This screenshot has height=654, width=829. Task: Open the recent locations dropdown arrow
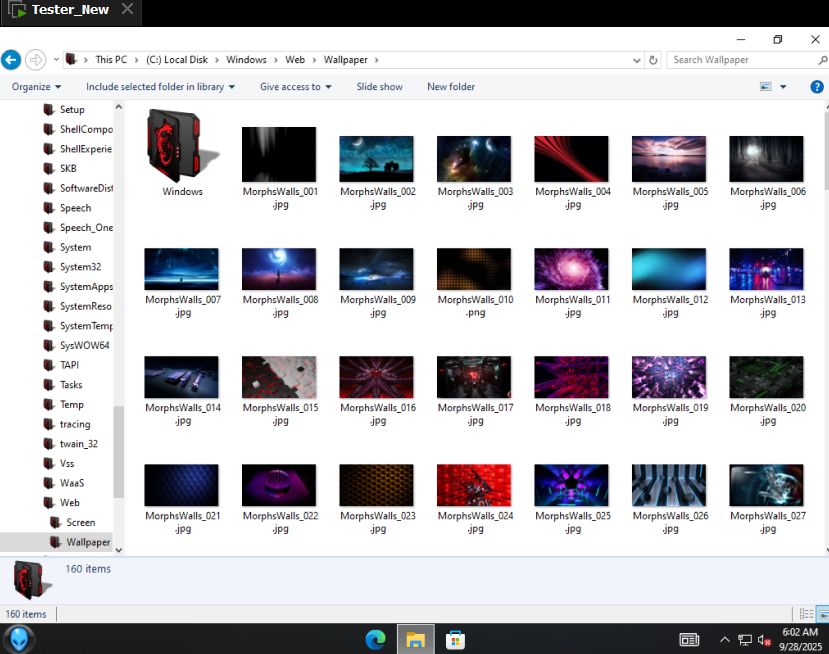pyautogui.click(x=56, y=59)
